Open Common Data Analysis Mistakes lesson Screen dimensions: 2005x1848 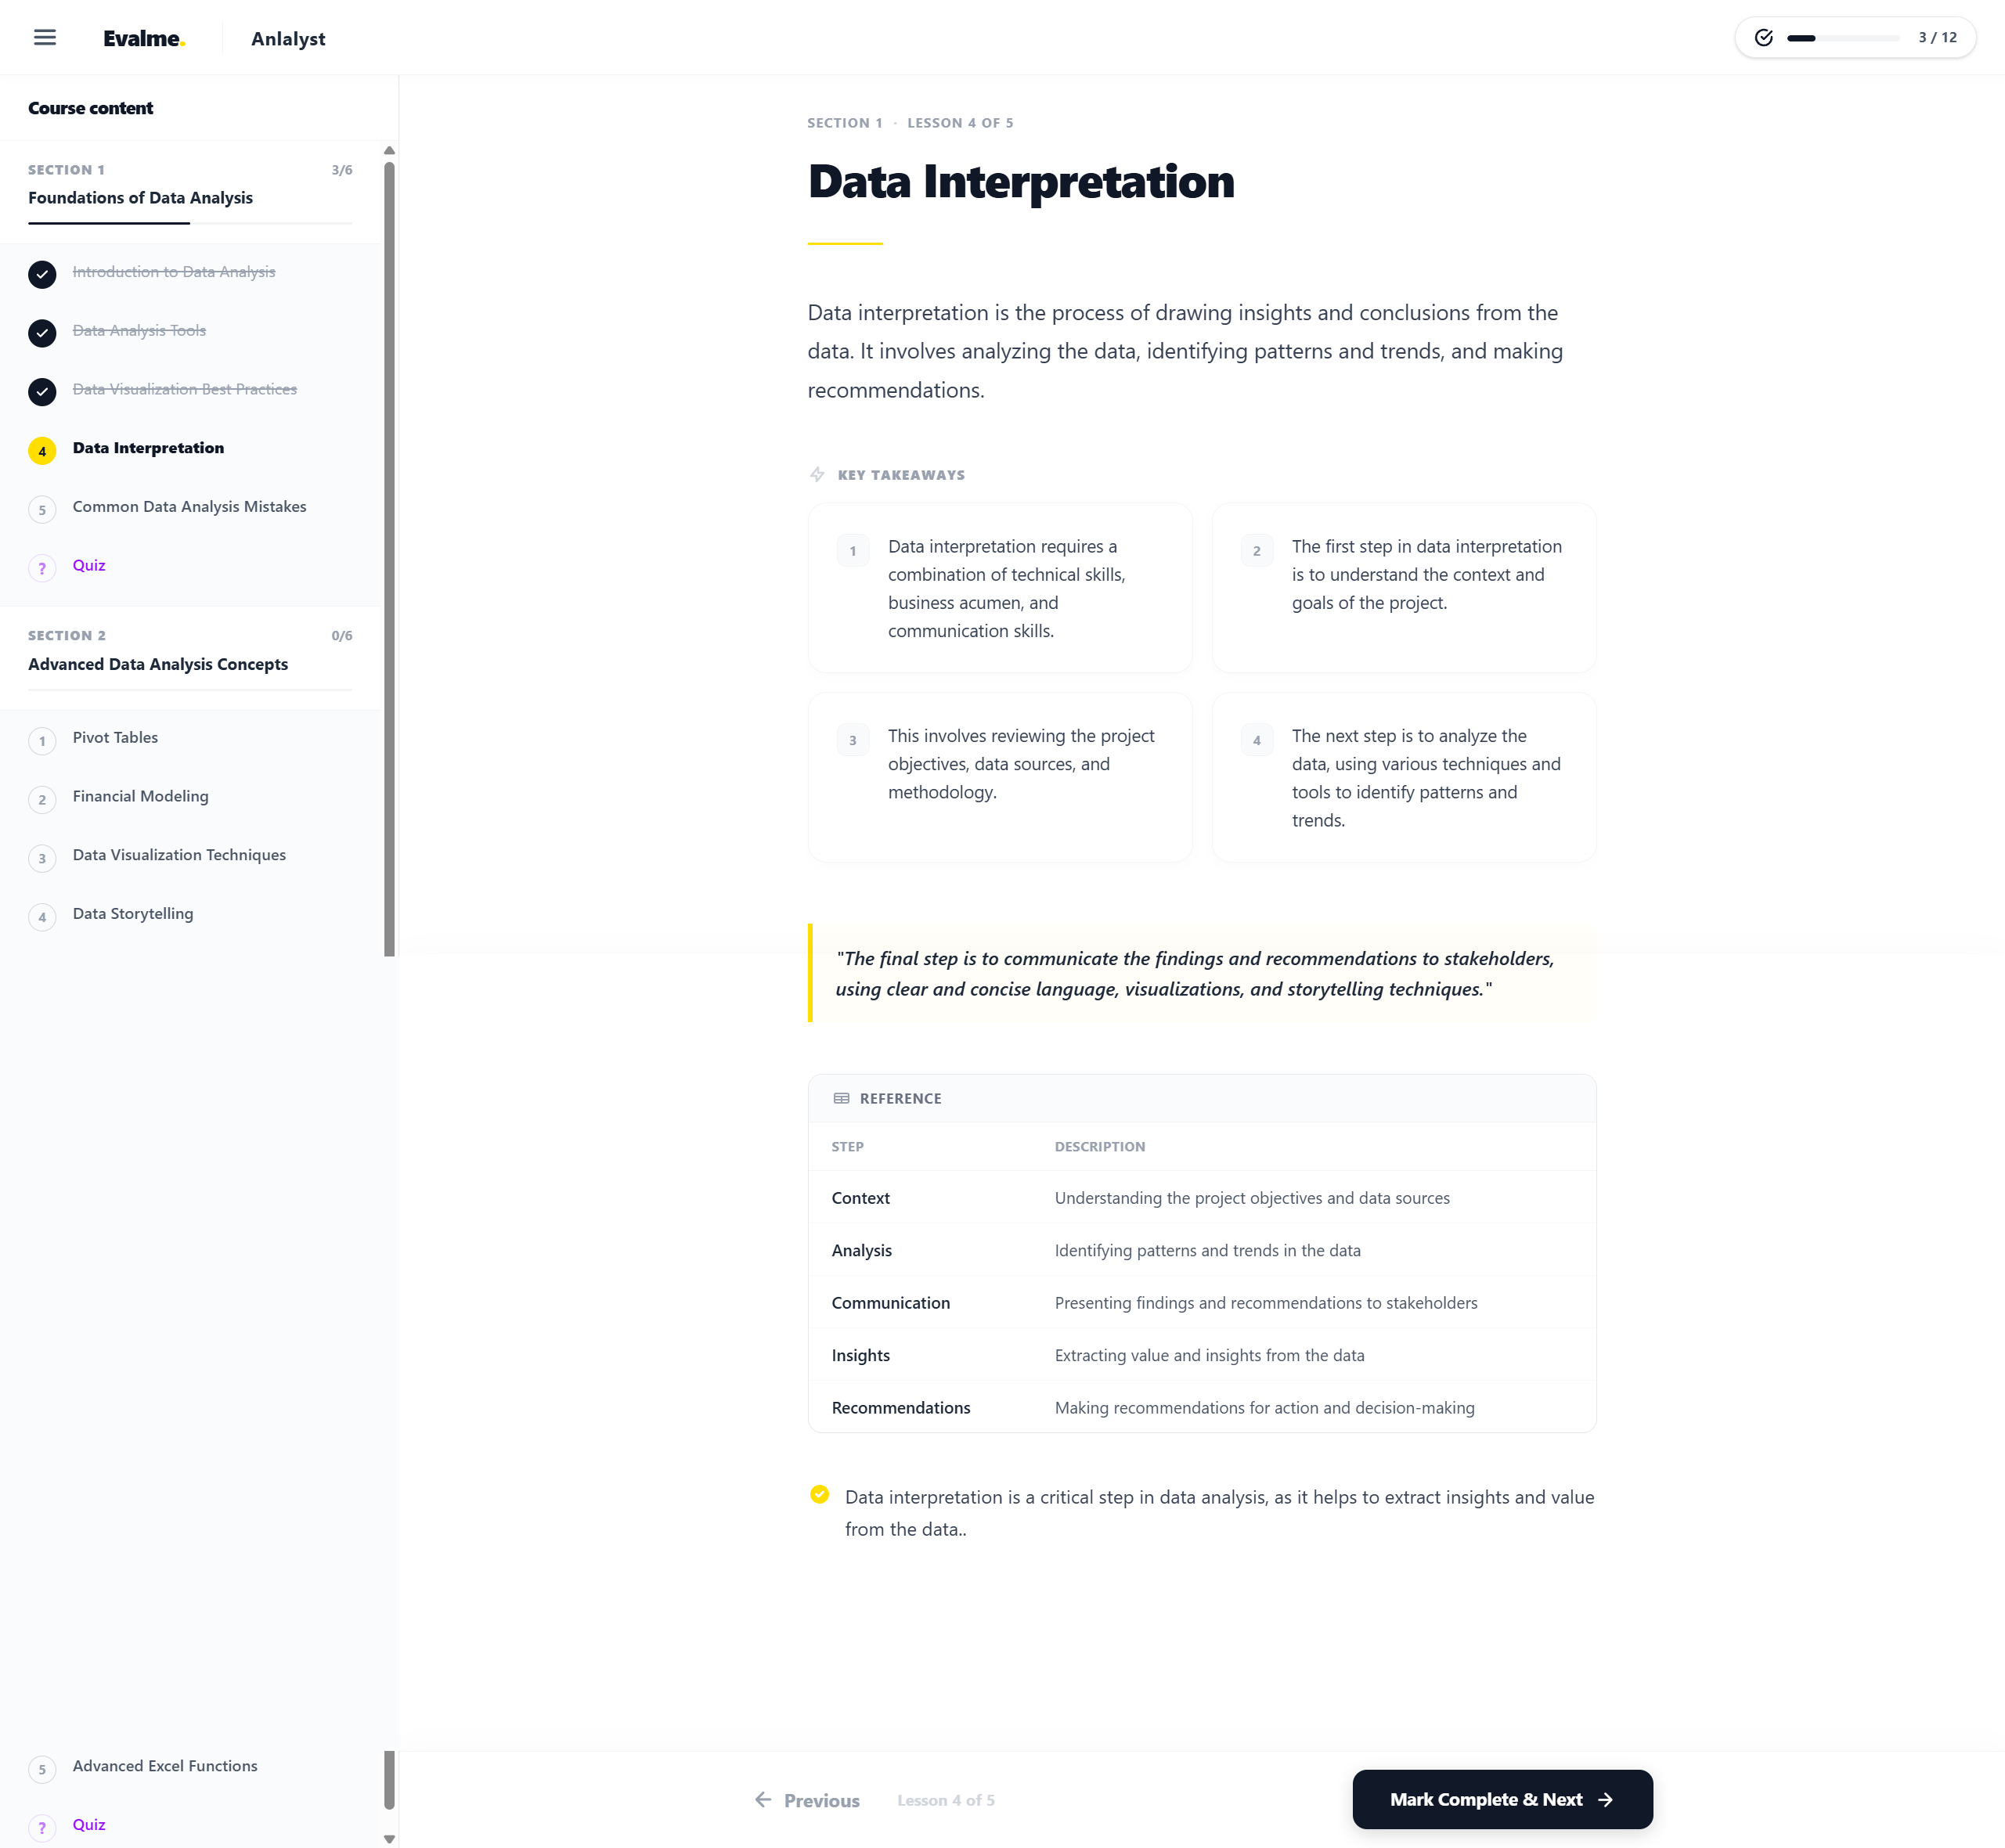pos(189,507)
